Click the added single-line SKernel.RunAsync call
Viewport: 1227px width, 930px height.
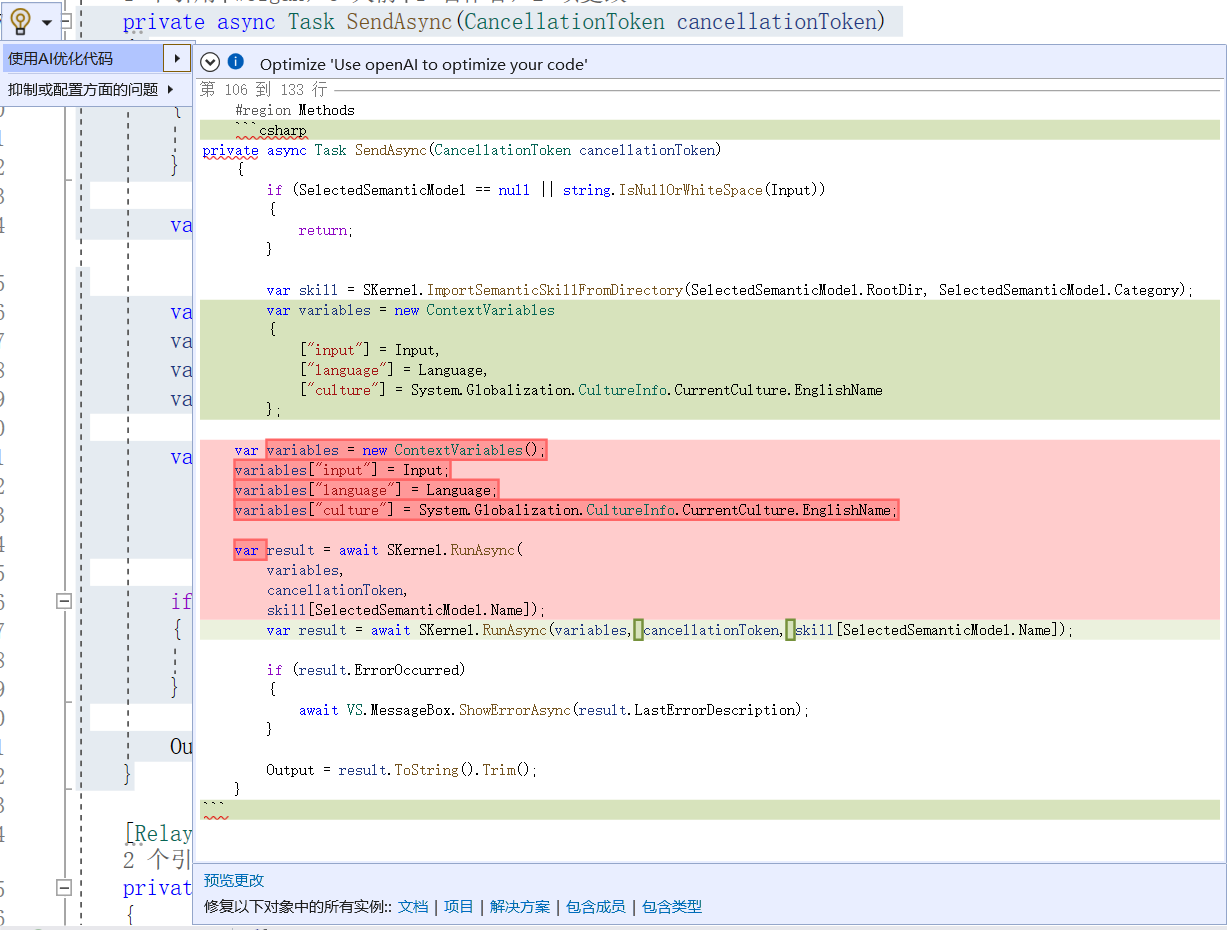[669, 630]
